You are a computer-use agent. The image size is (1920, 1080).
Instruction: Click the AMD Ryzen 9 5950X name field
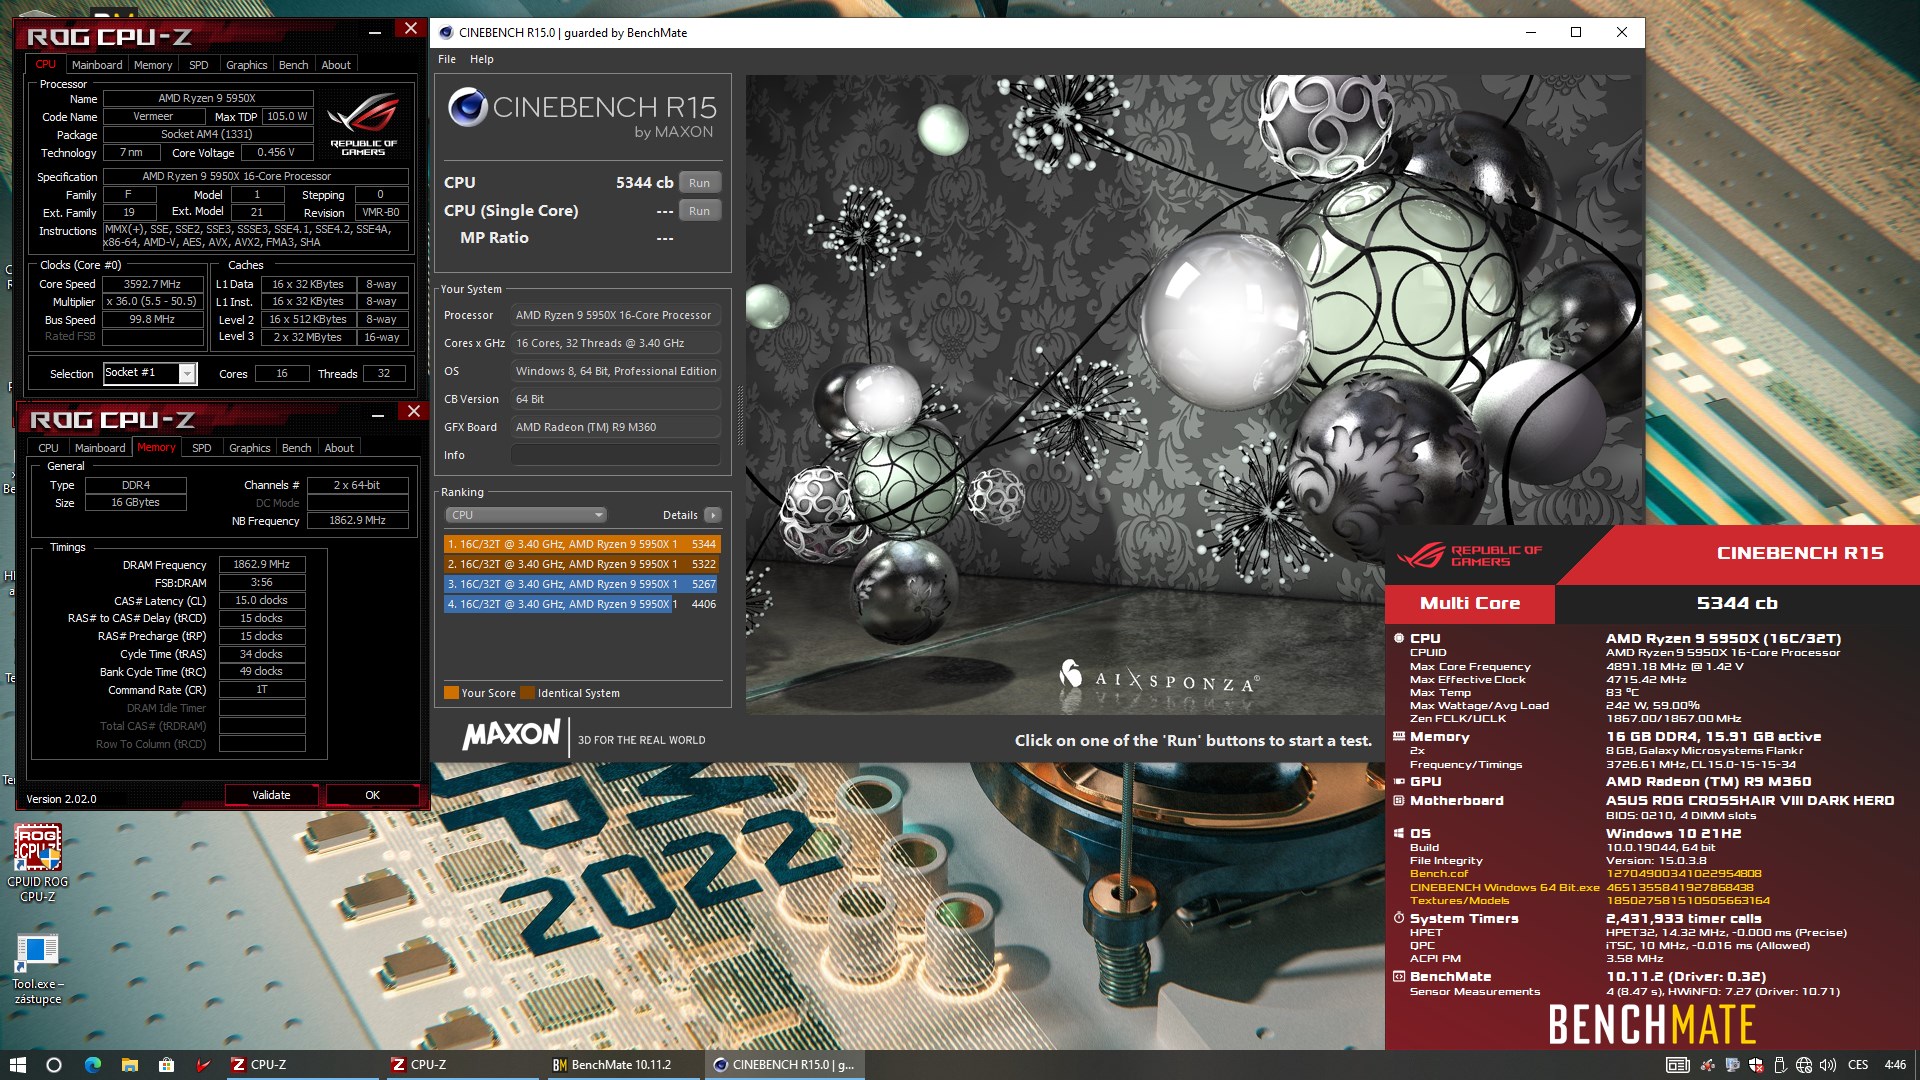click(x=207, y=98)
